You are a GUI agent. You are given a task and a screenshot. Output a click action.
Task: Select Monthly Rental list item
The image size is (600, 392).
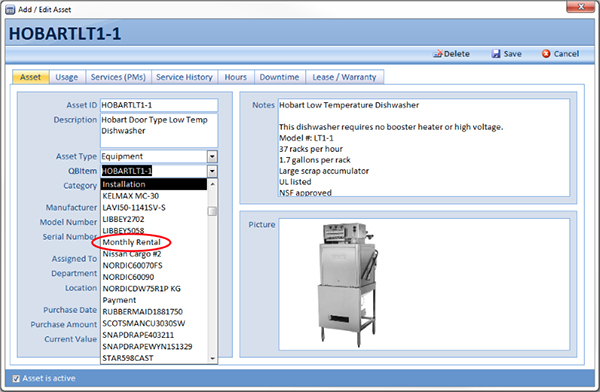pyautogui.click(x=154, y=242)
